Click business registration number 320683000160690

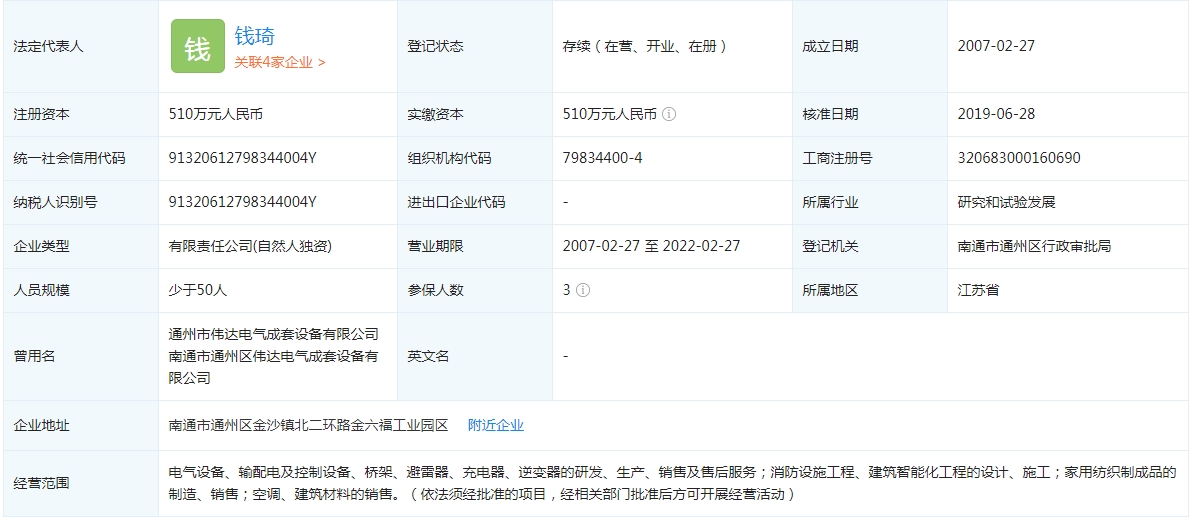(x=1018, y=158)
